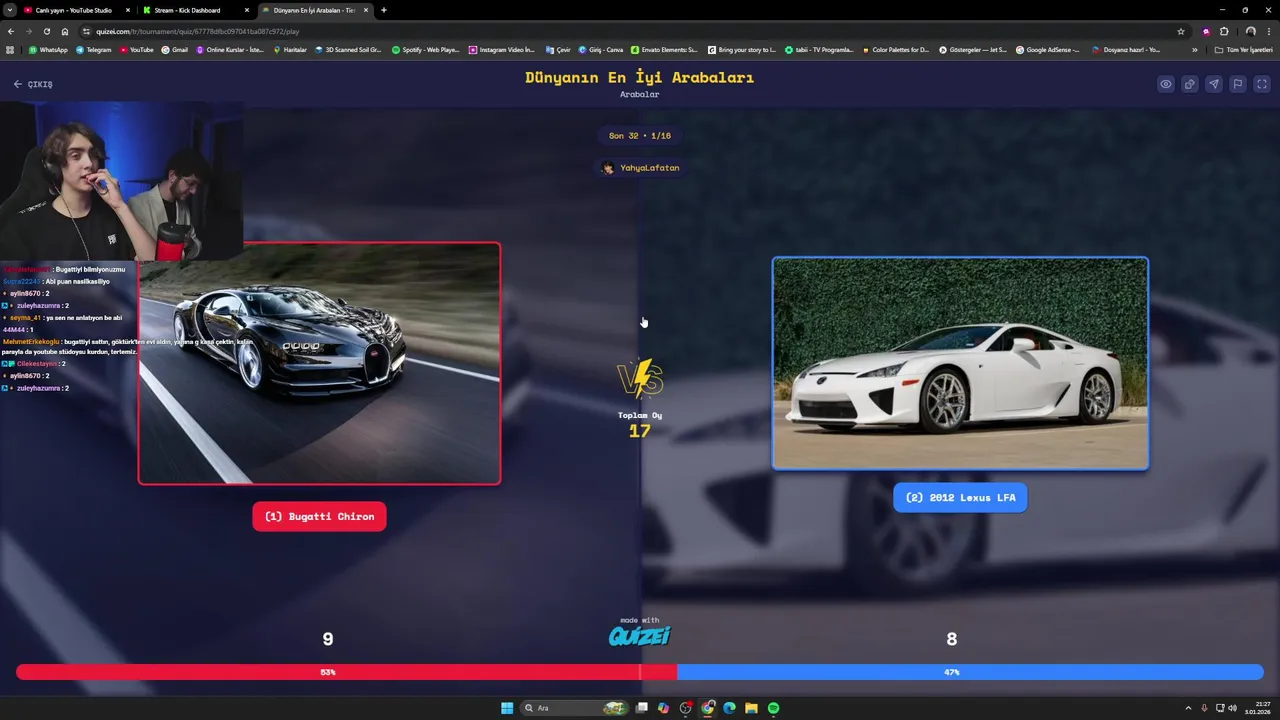Expand the hidden bookmarks chevron

(x=1194, y=49)
